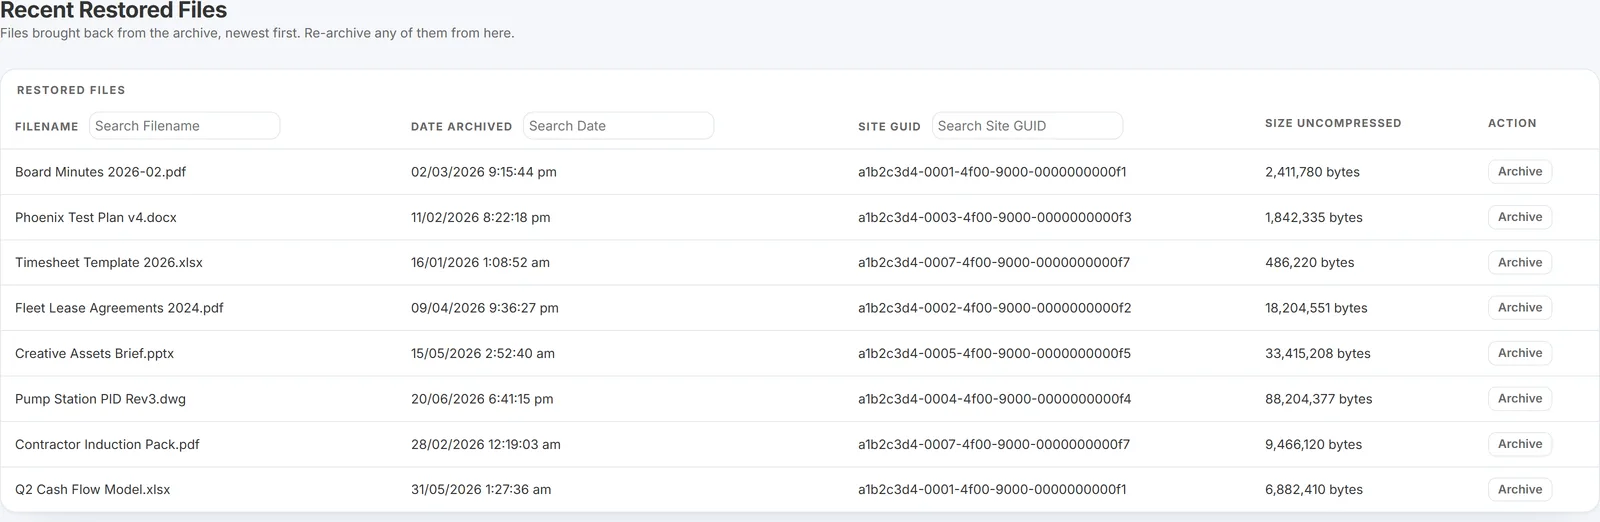The height and width of the screenshot is (522, 1600).
Task: Click size 2,411,780 bytes
Action: [x=1312, y=172]
